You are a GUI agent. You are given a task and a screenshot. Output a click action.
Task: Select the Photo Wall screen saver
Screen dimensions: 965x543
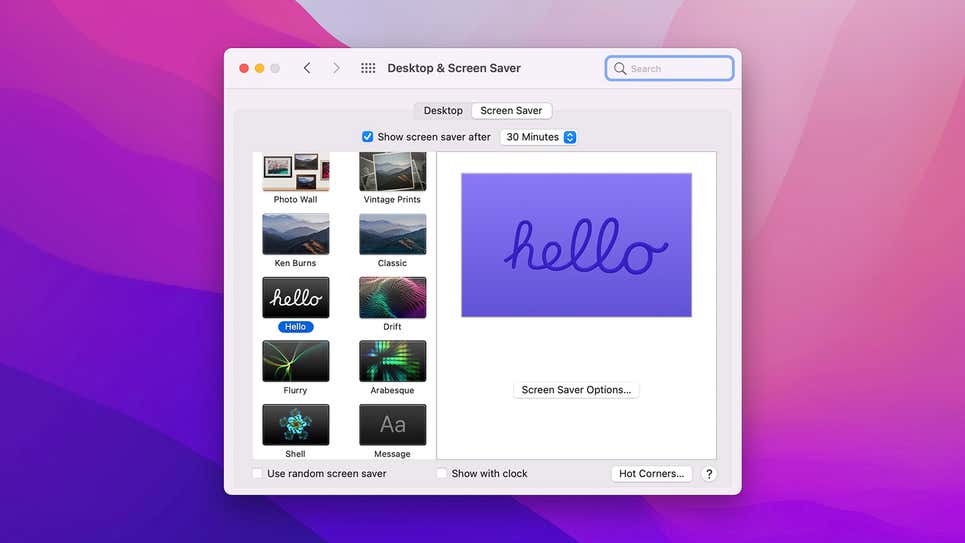point(295,172)
